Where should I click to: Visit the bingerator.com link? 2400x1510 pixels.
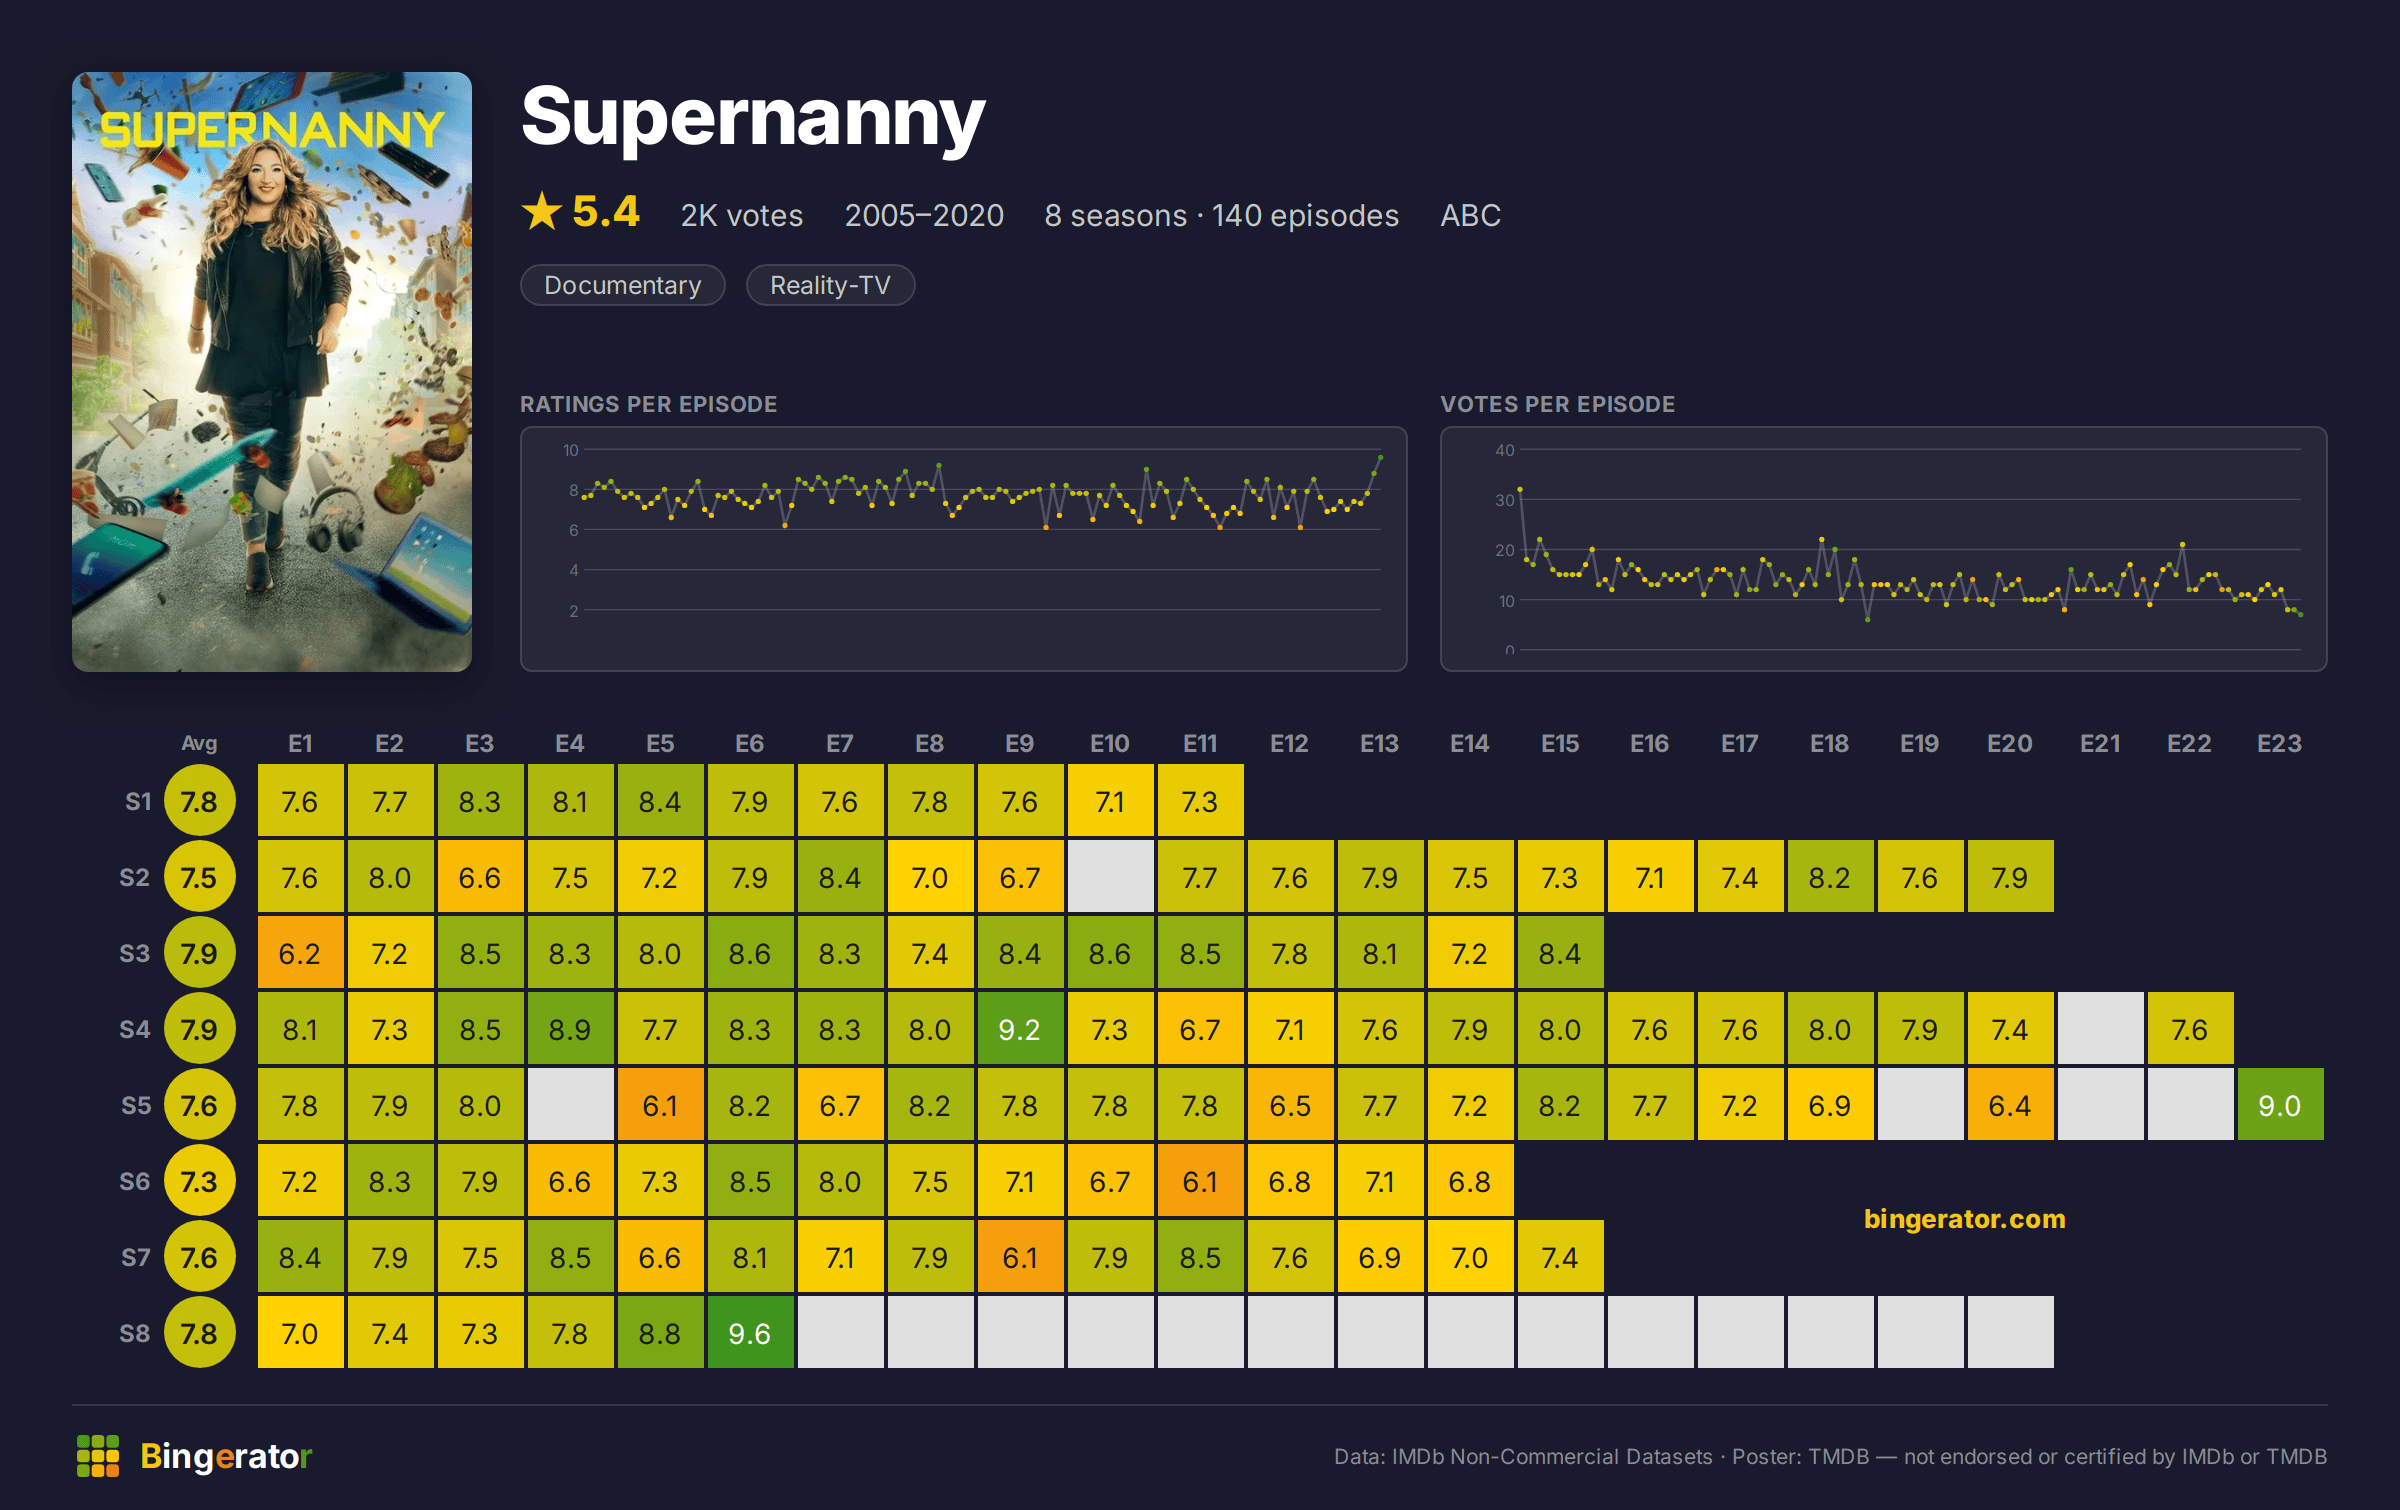[x=1964, y=1218]
